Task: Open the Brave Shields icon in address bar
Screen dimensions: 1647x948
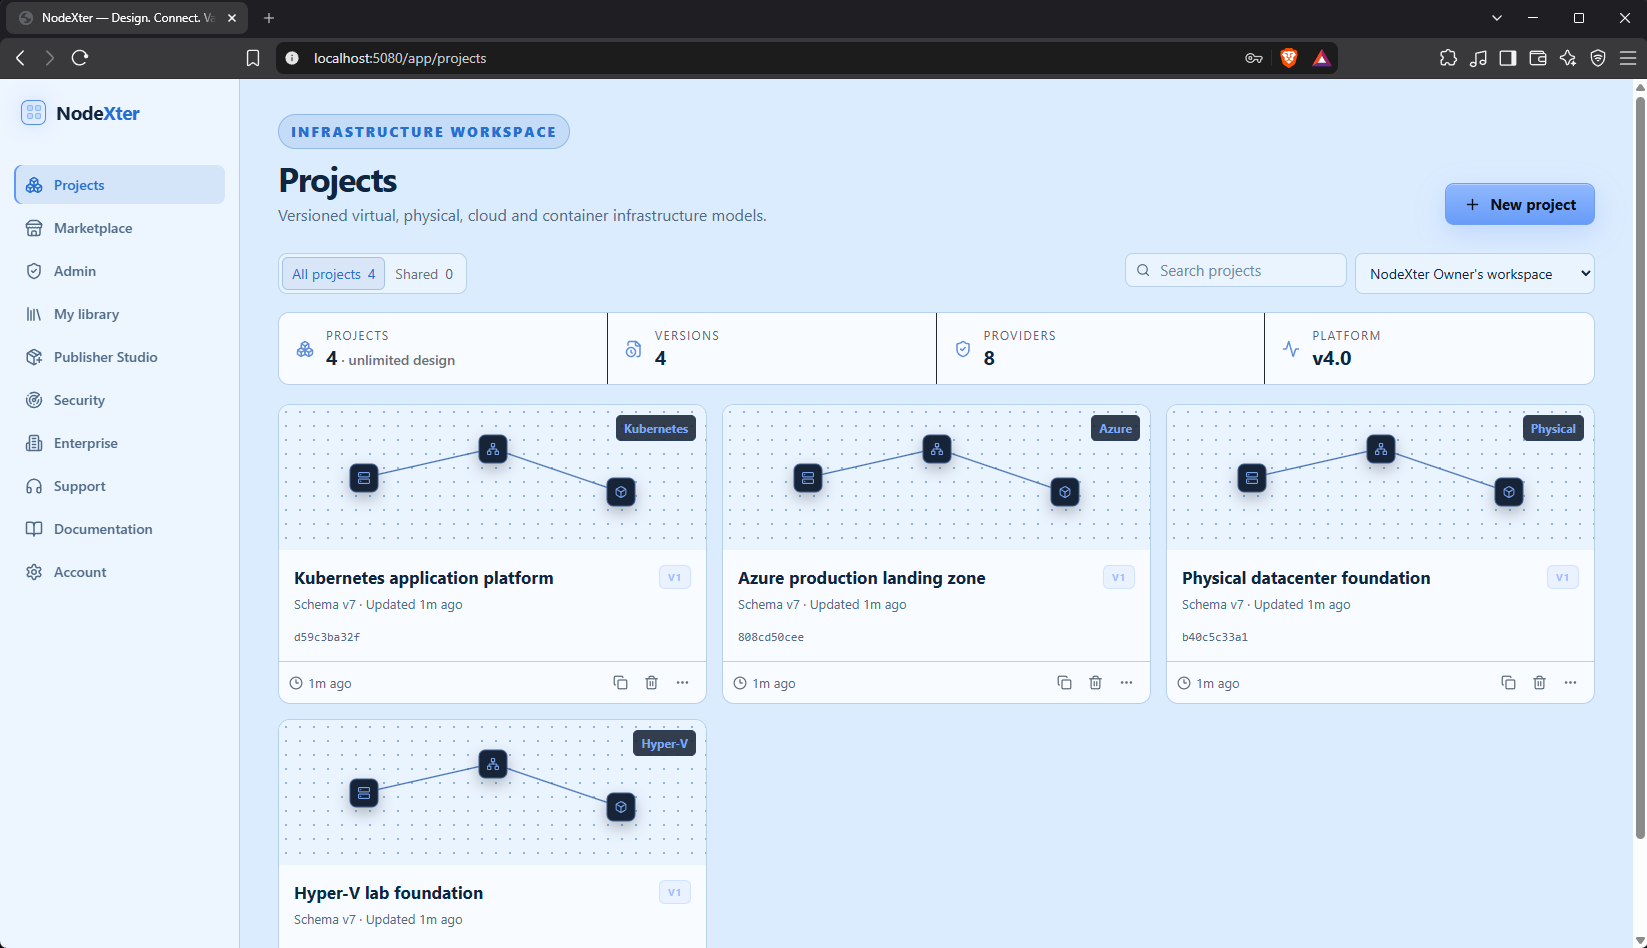Action: tap(1289, 58)
